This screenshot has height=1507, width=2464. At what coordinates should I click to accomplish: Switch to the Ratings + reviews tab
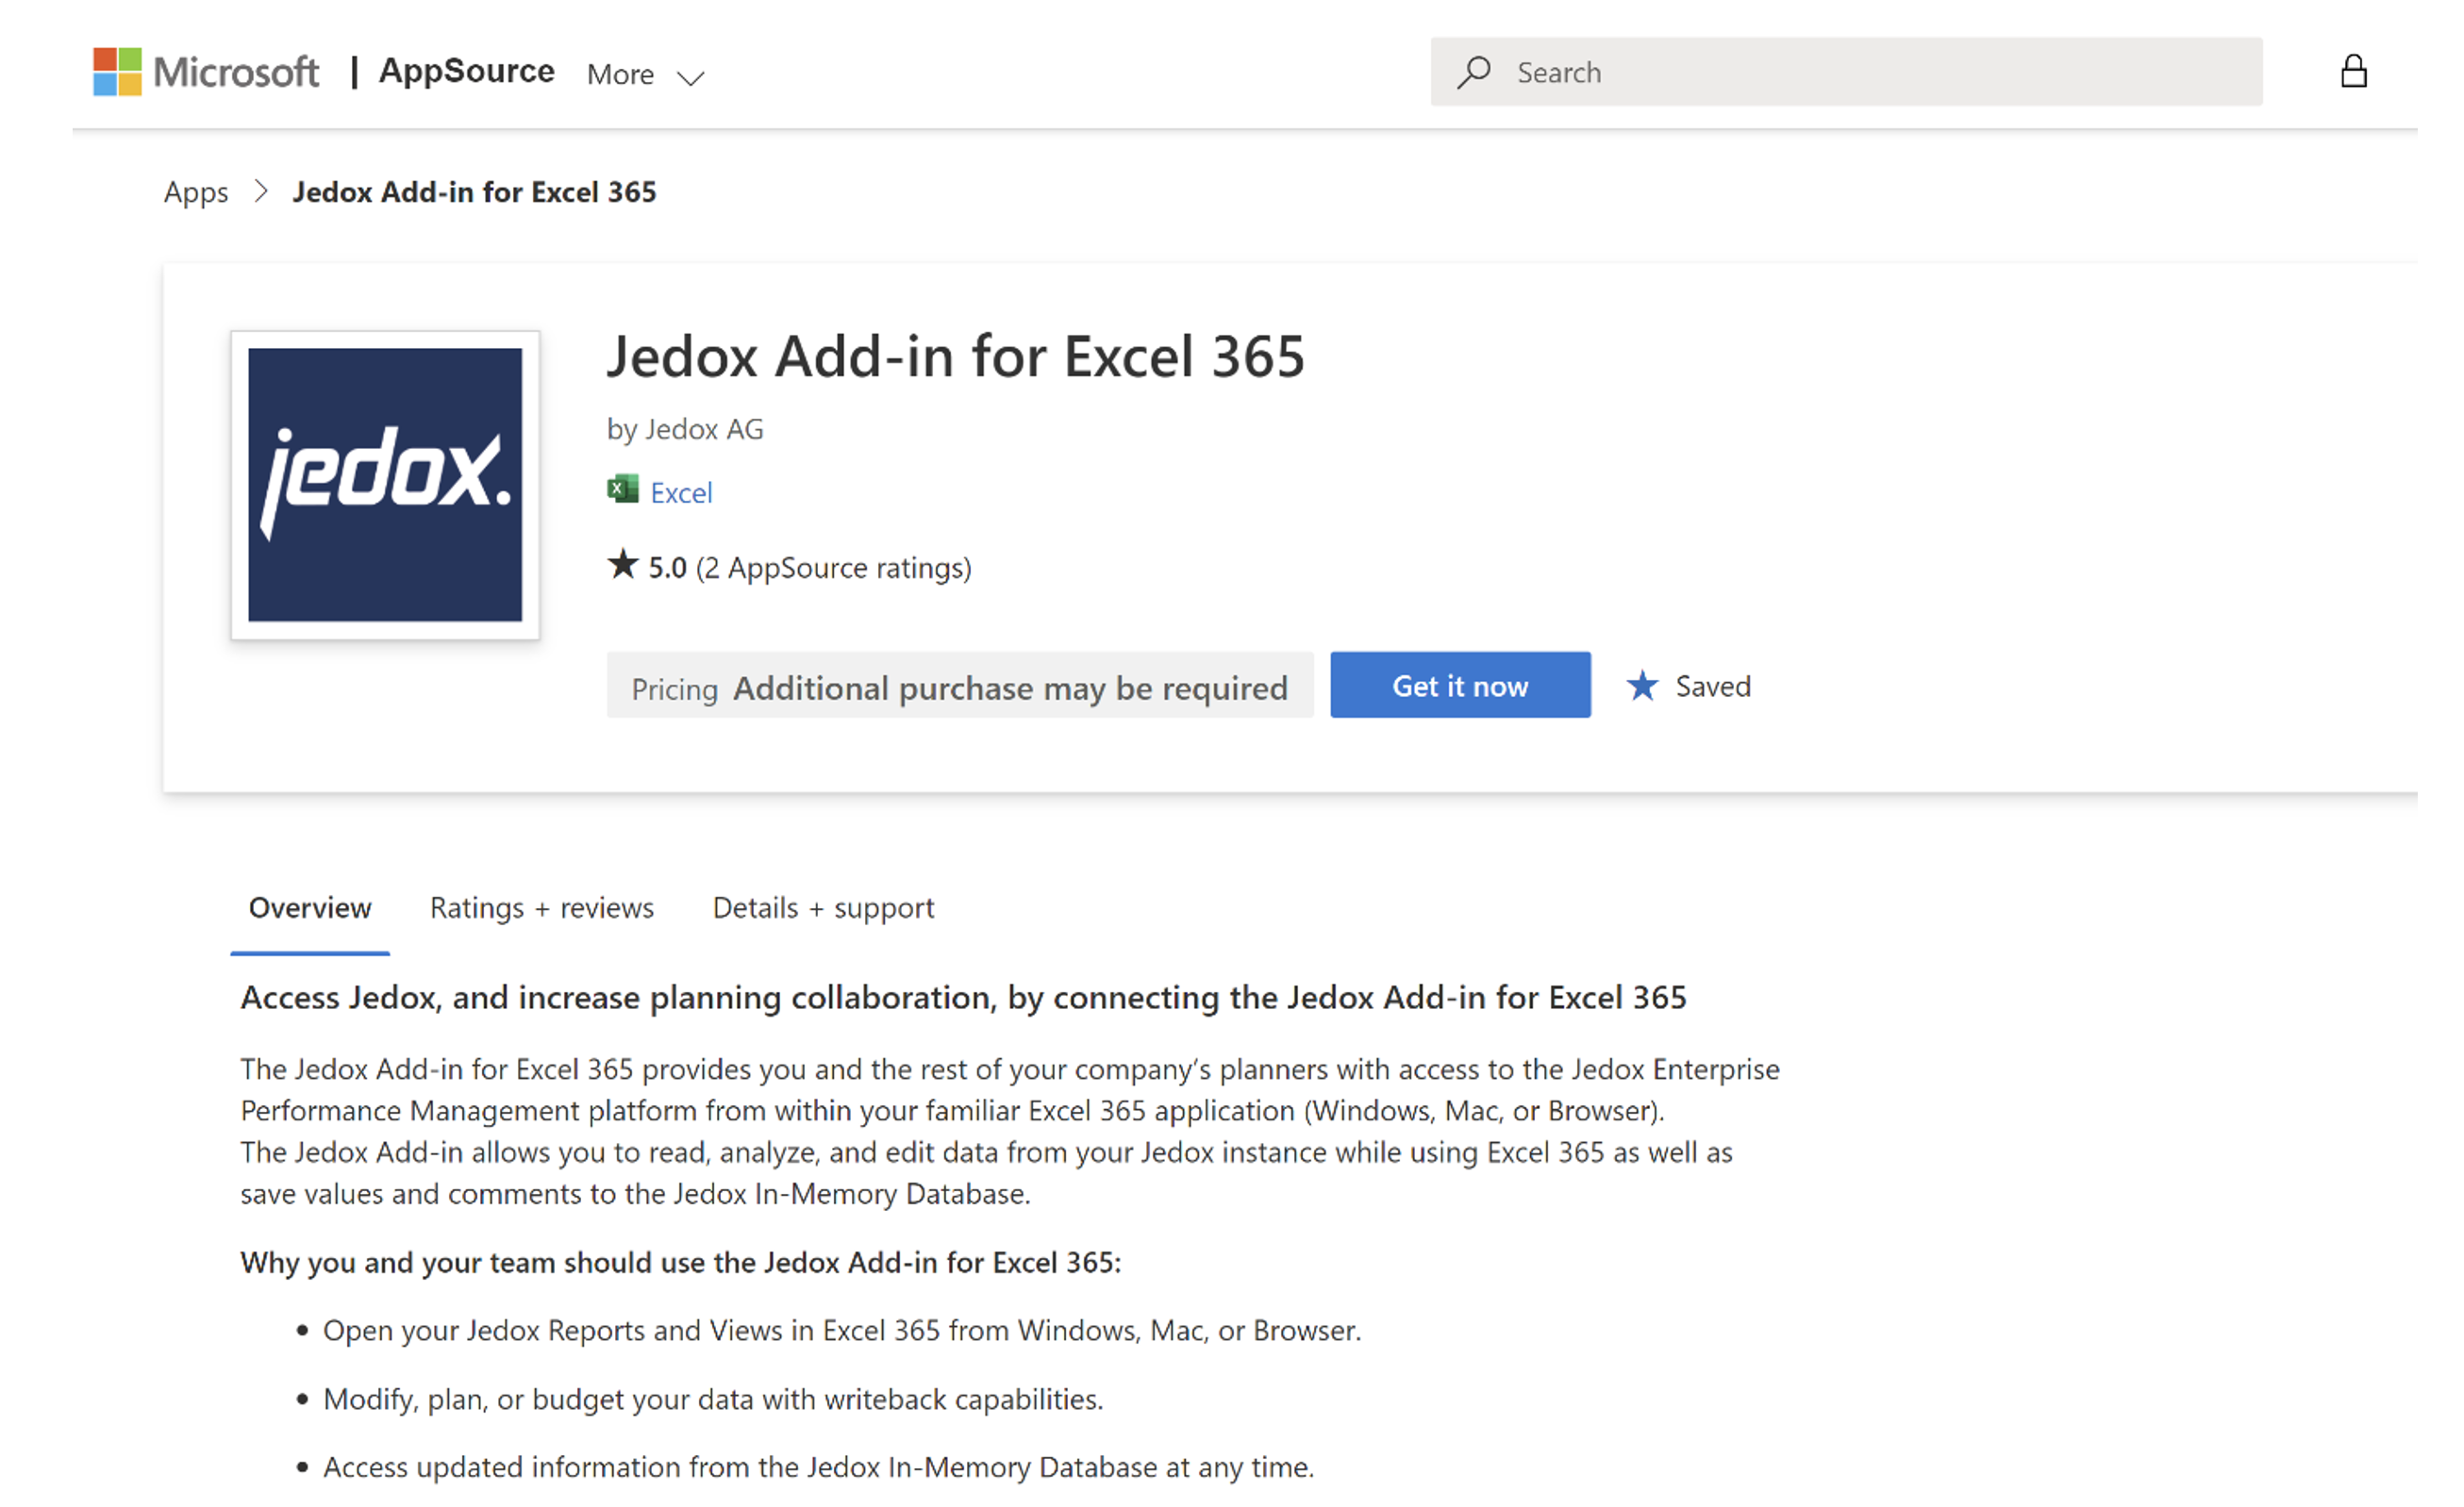pos(541,907)
